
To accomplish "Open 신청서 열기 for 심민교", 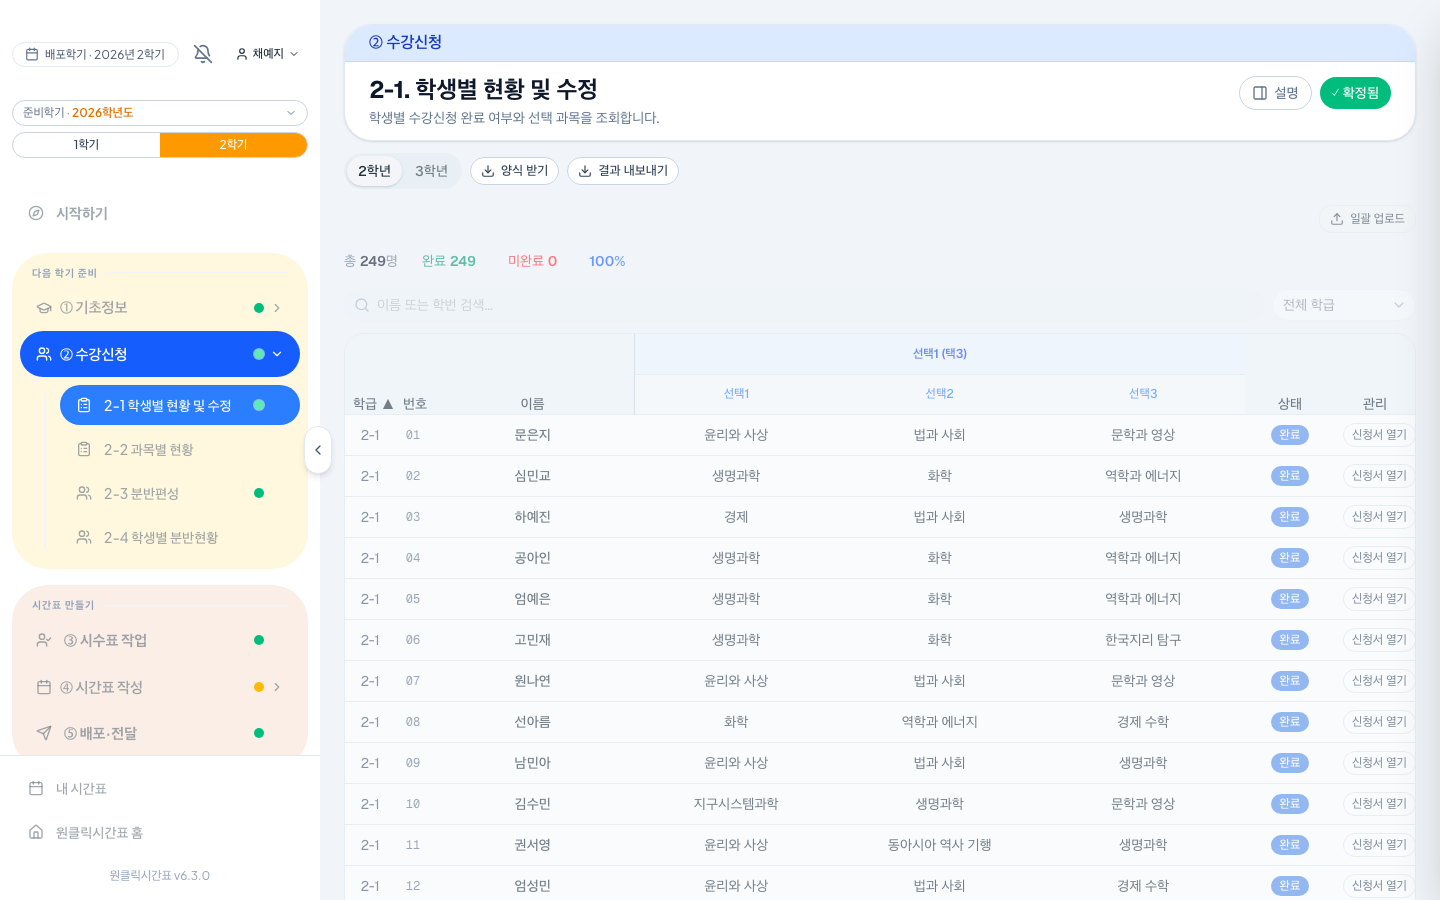I will click(1379, 476).
